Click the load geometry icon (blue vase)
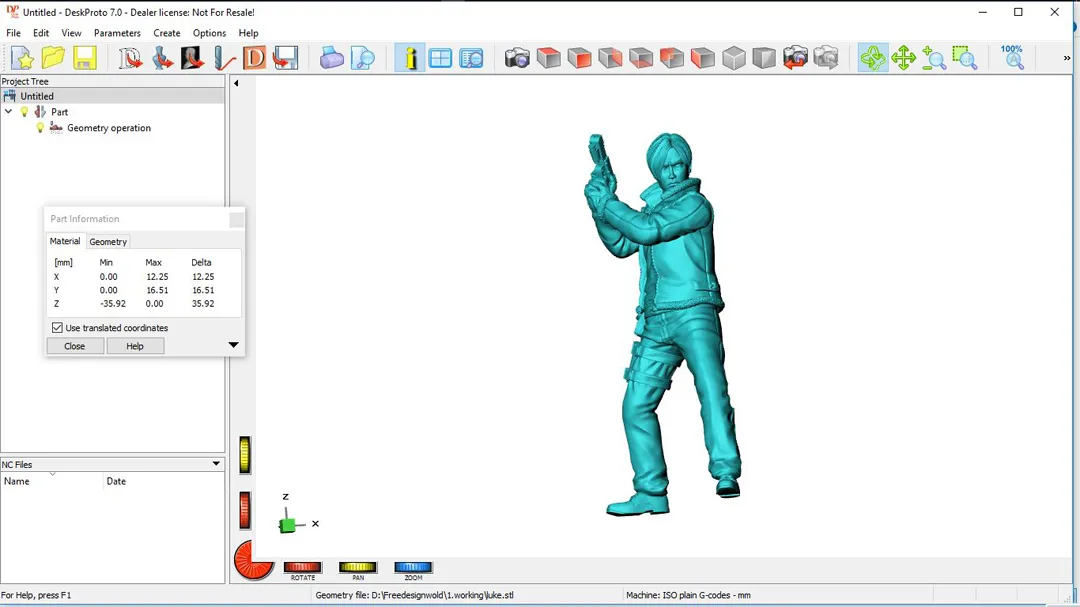1080x607 pixels. 162,58
